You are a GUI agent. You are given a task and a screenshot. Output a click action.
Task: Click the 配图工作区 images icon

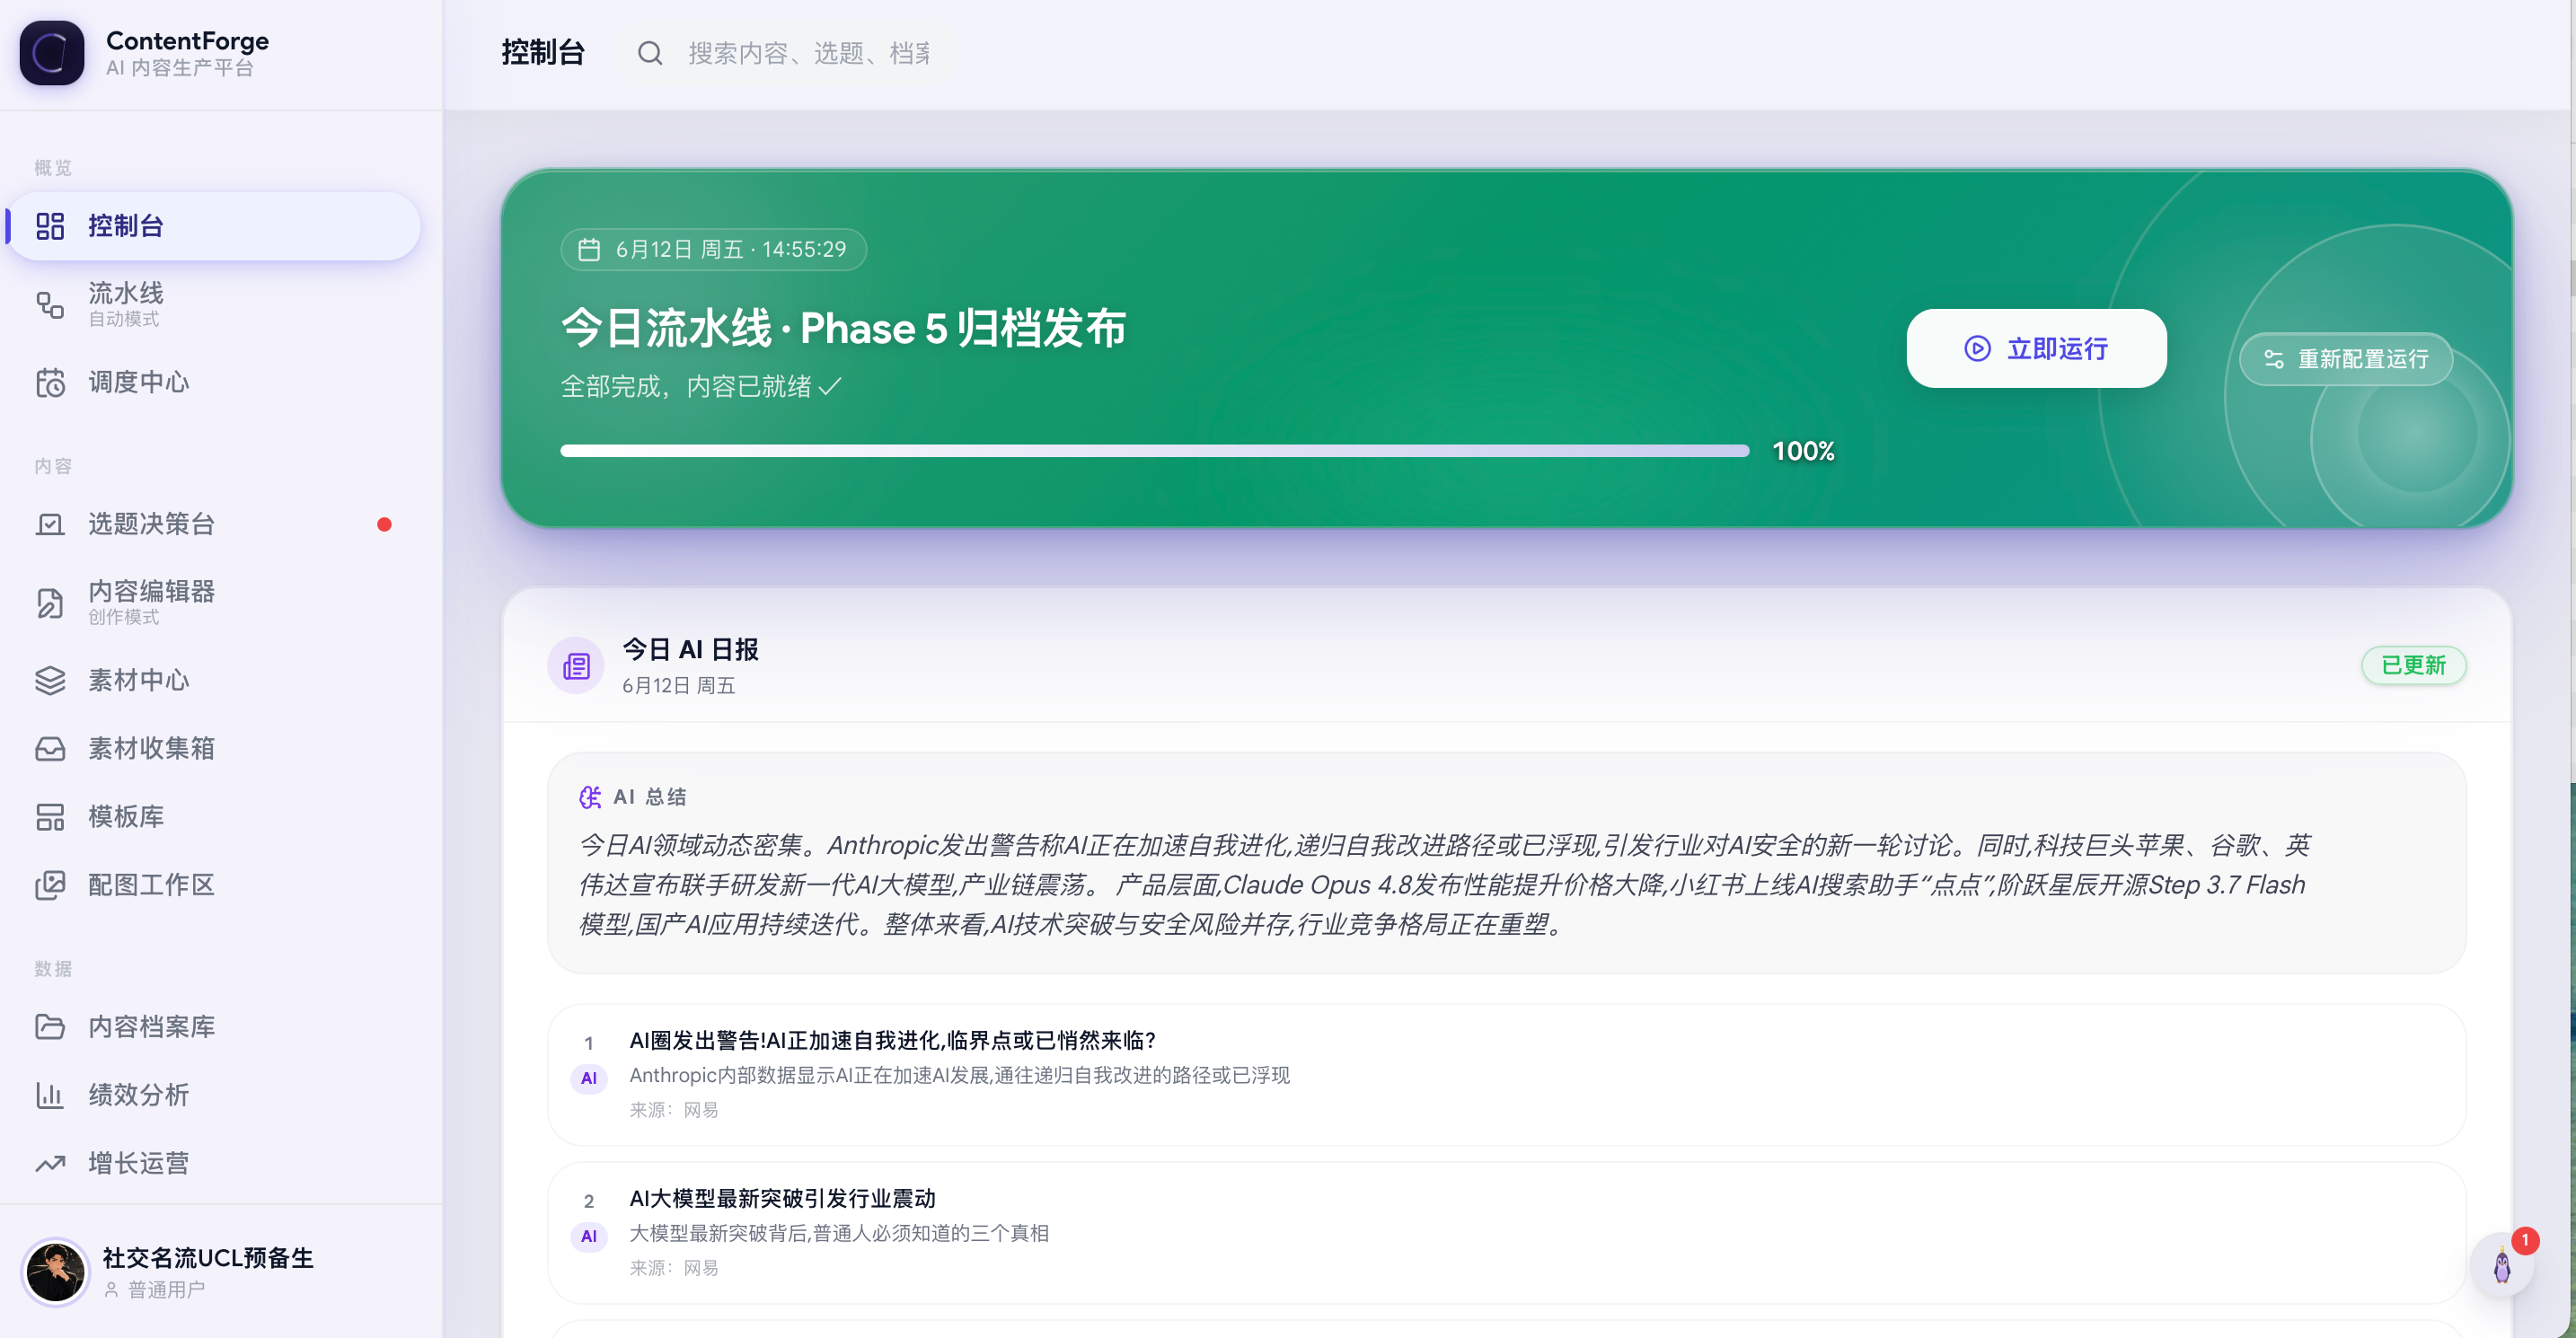pyautogui.click(x=50, y=885)
